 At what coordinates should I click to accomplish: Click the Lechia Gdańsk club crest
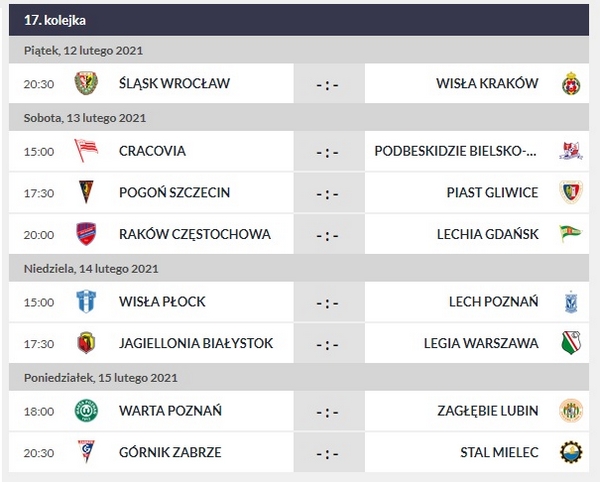pyautogui.click(x=571, y=234)
